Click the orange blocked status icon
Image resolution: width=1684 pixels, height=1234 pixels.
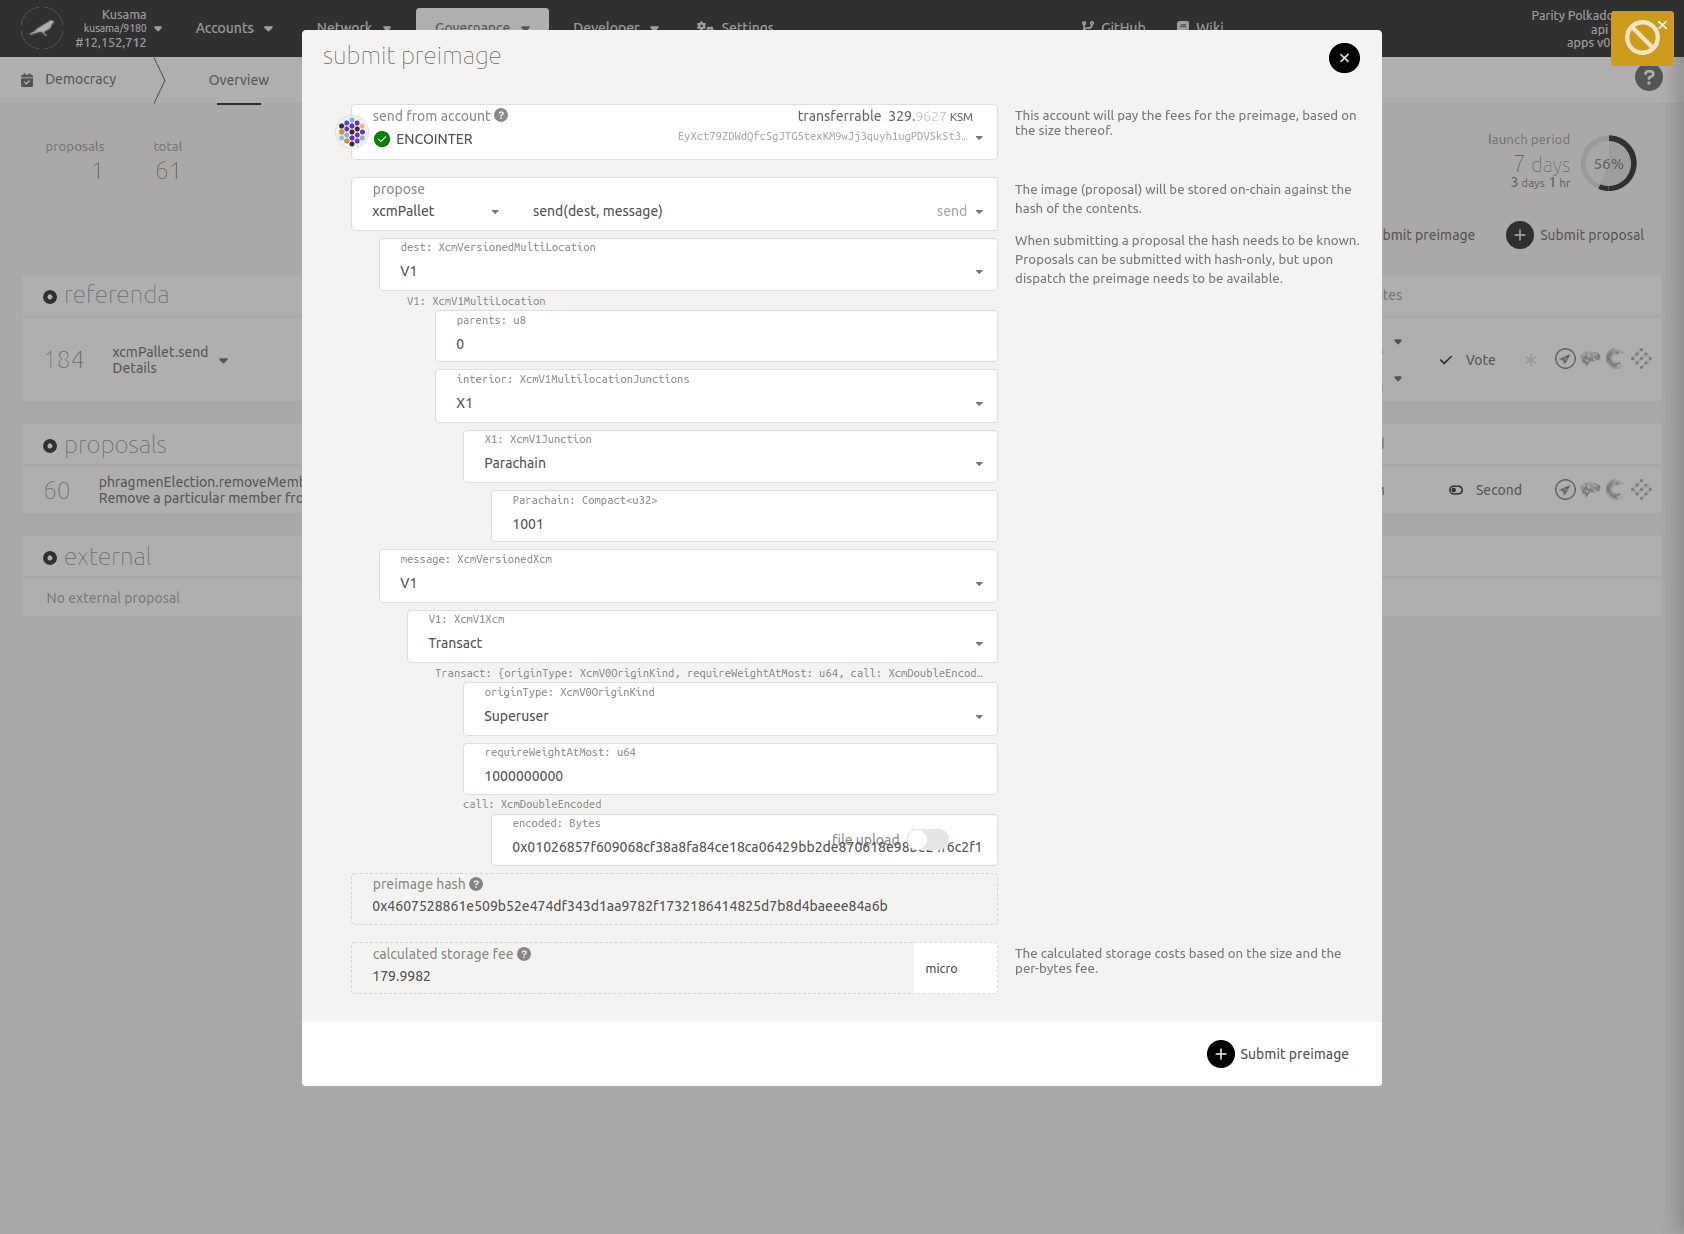[1641, 39]
